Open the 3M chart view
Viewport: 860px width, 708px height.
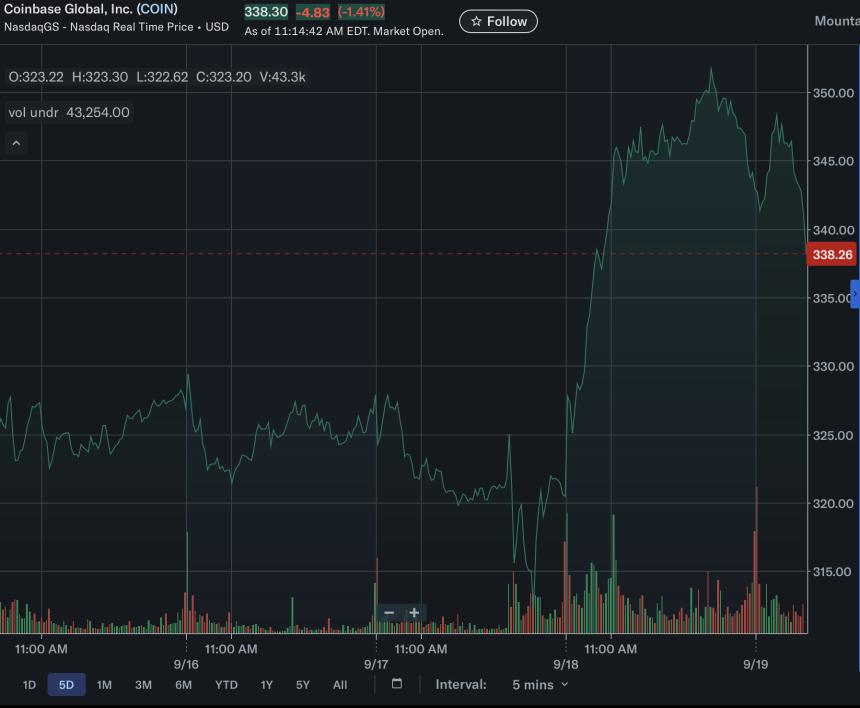[141, 684]
